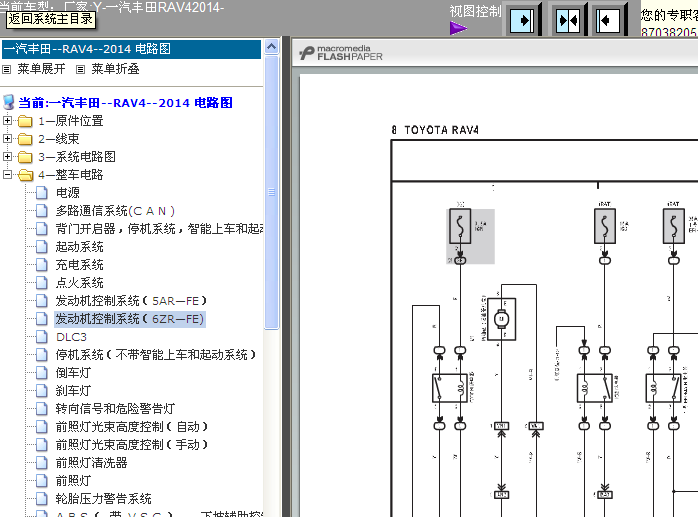Click the document icon beside 前照灯清洗器
The height and width of the screenshot is (517, 698).
(x=41, y=463)
